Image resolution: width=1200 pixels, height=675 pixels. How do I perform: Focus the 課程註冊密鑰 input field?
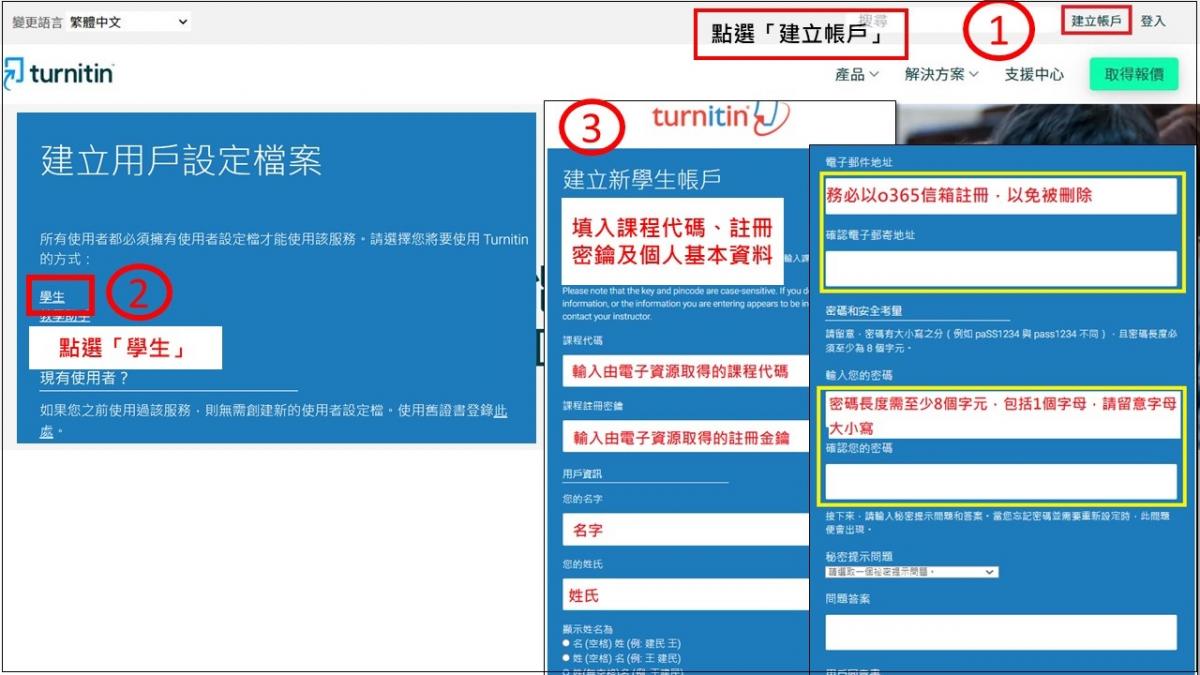[686, 437]
